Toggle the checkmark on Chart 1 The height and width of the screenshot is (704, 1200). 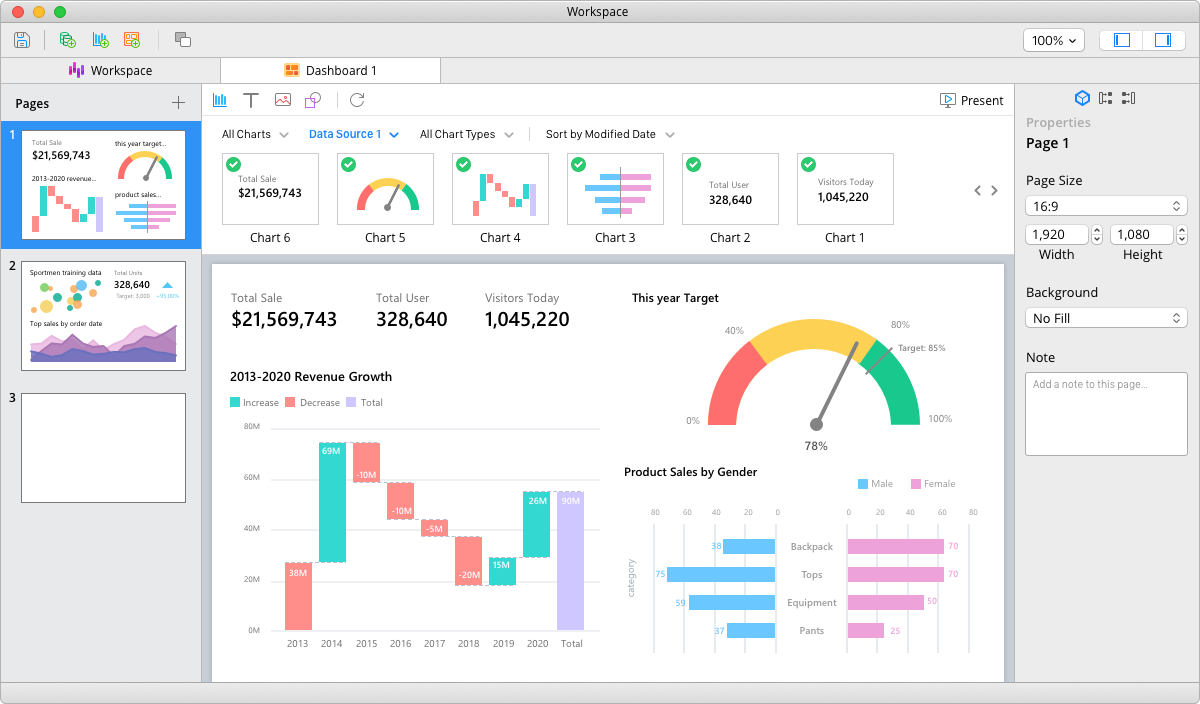[x=808, y=164]
